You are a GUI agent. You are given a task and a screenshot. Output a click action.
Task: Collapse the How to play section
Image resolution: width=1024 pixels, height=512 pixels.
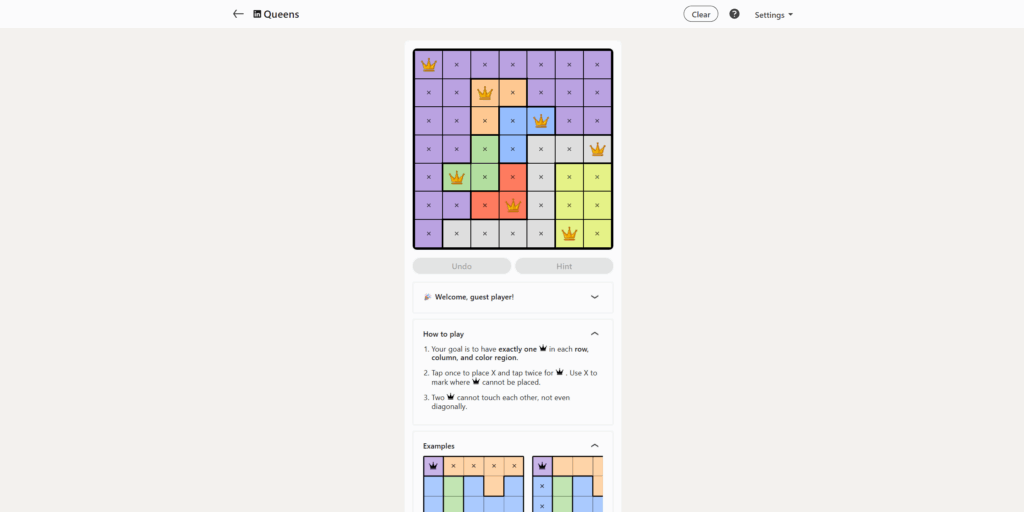(x=594, y=333)
